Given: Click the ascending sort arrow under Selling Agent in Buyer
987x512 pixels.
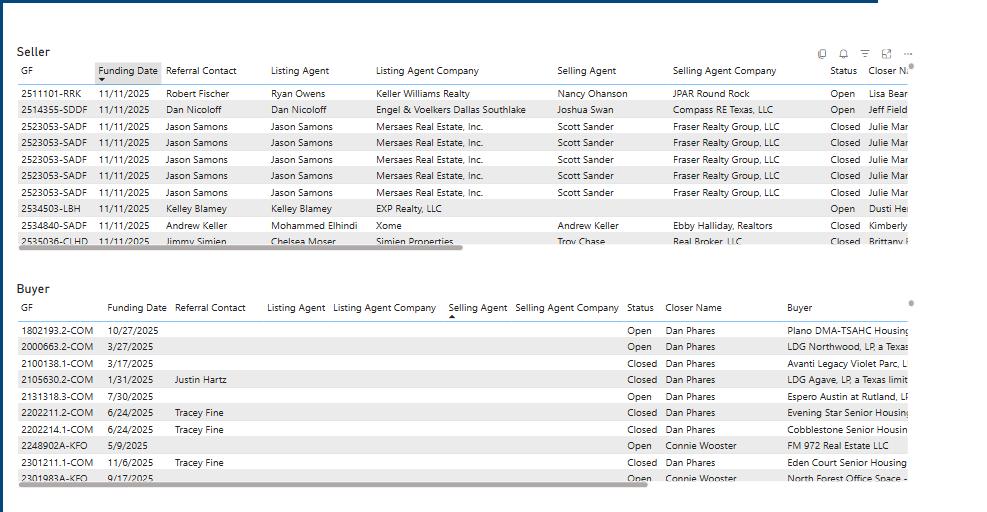Looking at the screenshot, I should click(x=452, y=317).
